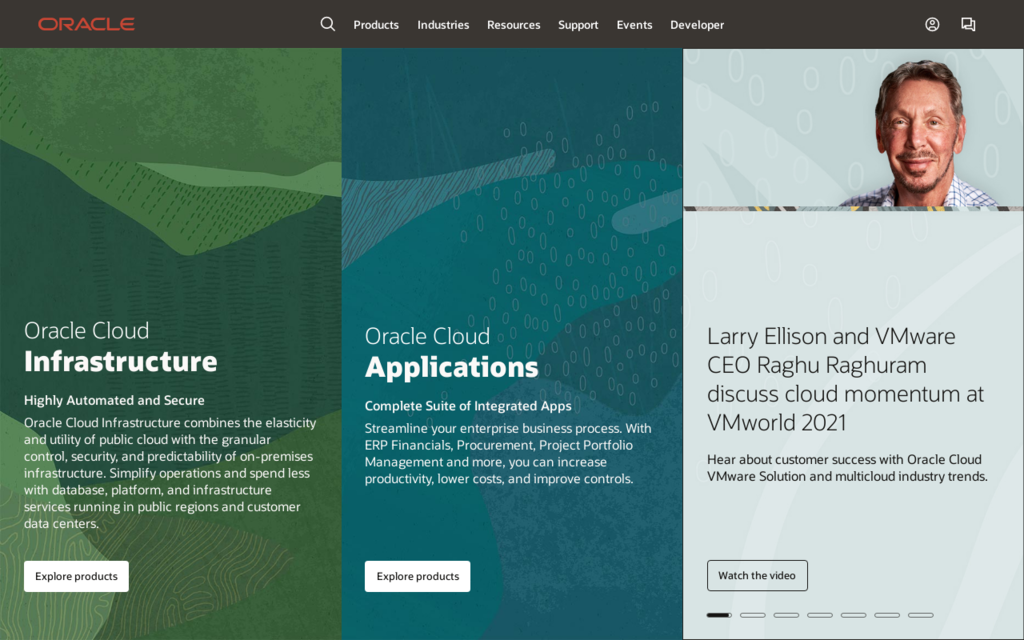Click the man's portrait photo in the VMworld panel
Screen dimensions: 1024x640
pos(918,135)
